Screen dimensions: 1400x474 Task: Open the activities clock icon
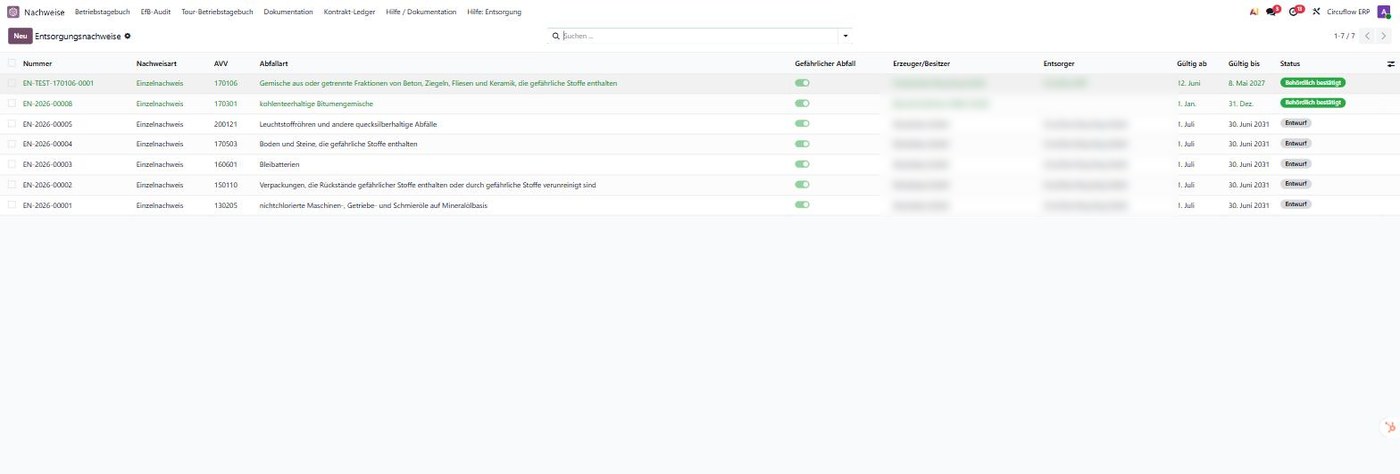tap(1295, 12)
